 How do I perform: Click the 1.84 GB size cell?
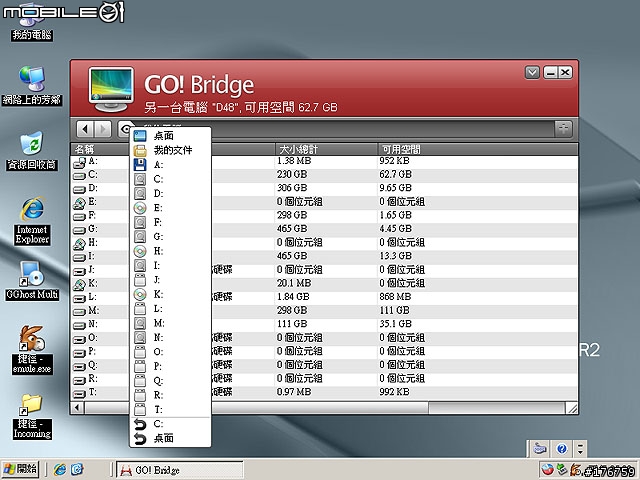(x=293, y=297)
